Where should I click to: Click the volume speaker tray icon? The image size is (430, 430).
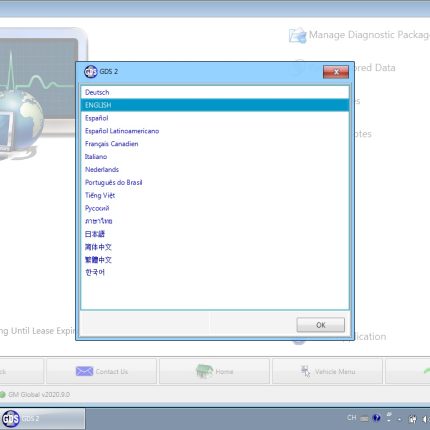pyautogui.click(x=426, y=419)
